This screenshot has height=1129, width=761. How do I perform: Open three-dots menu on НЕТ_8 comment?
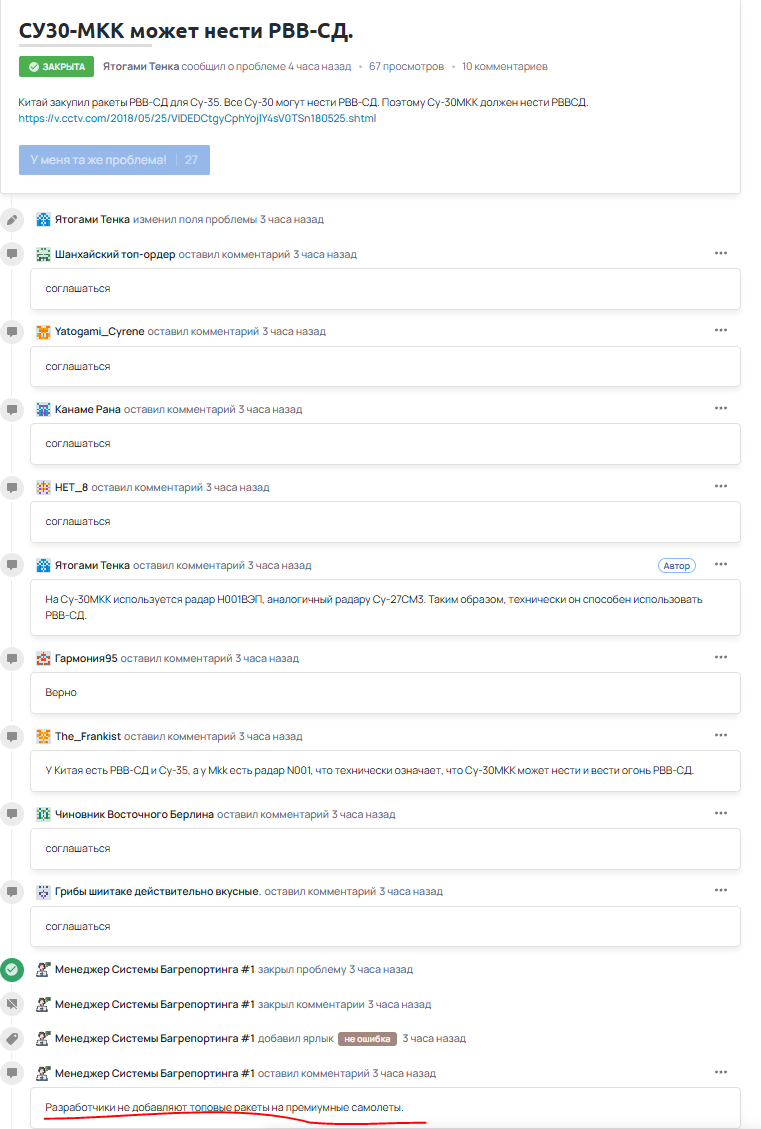click(720, 486)
